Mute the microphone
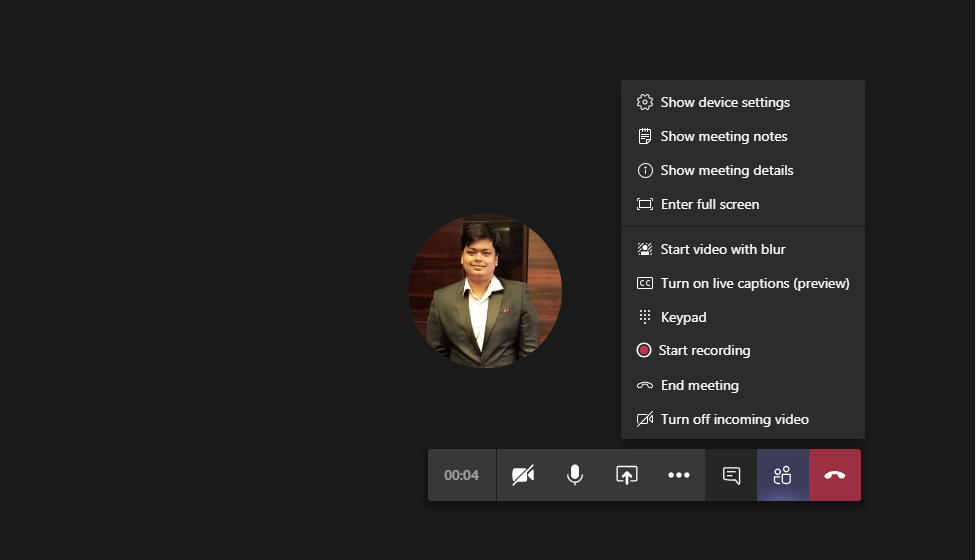The width and height of the screenshot is (978, 560). click(575, 475)
